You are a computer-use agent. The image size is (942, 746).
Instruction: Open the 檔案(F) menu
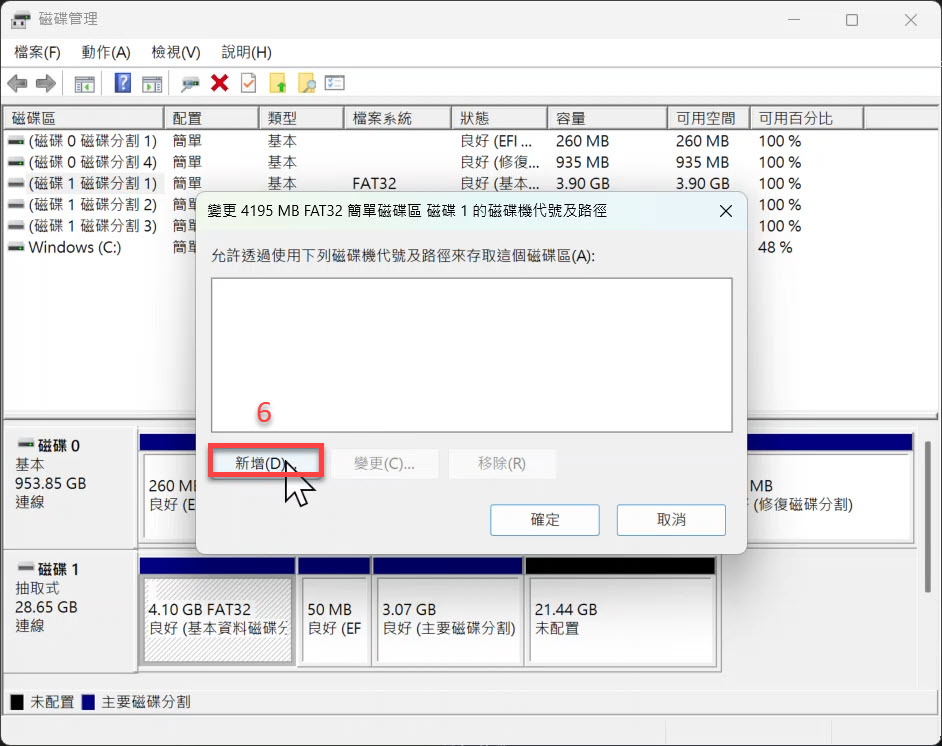click(x=37, y=52)
